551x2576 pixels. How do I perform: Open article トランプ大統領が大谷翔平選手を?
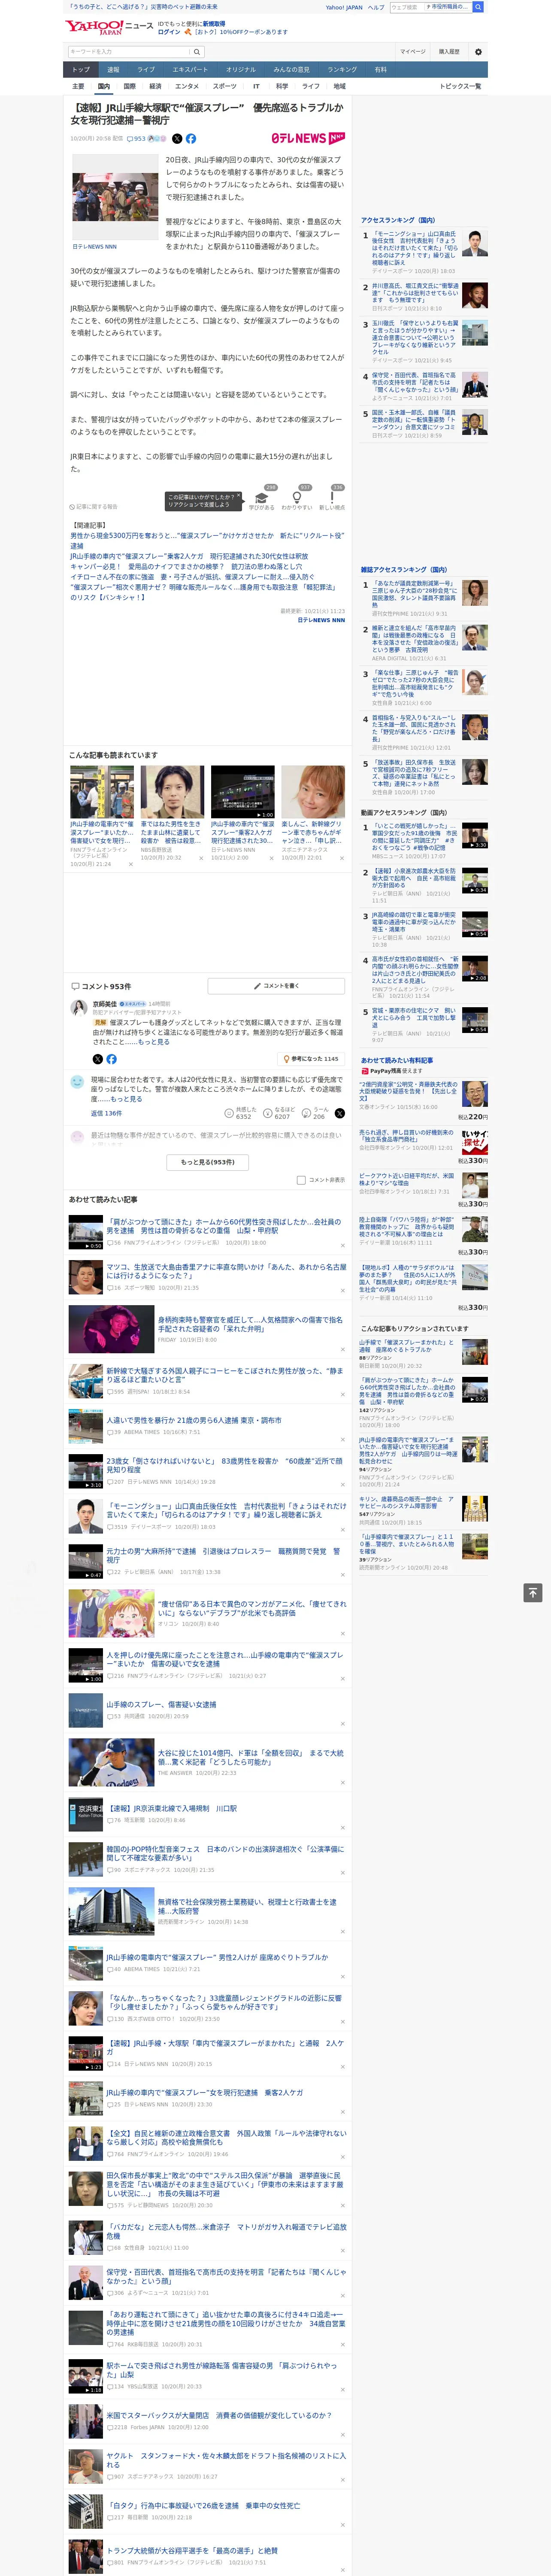(x=192, y=2550)
